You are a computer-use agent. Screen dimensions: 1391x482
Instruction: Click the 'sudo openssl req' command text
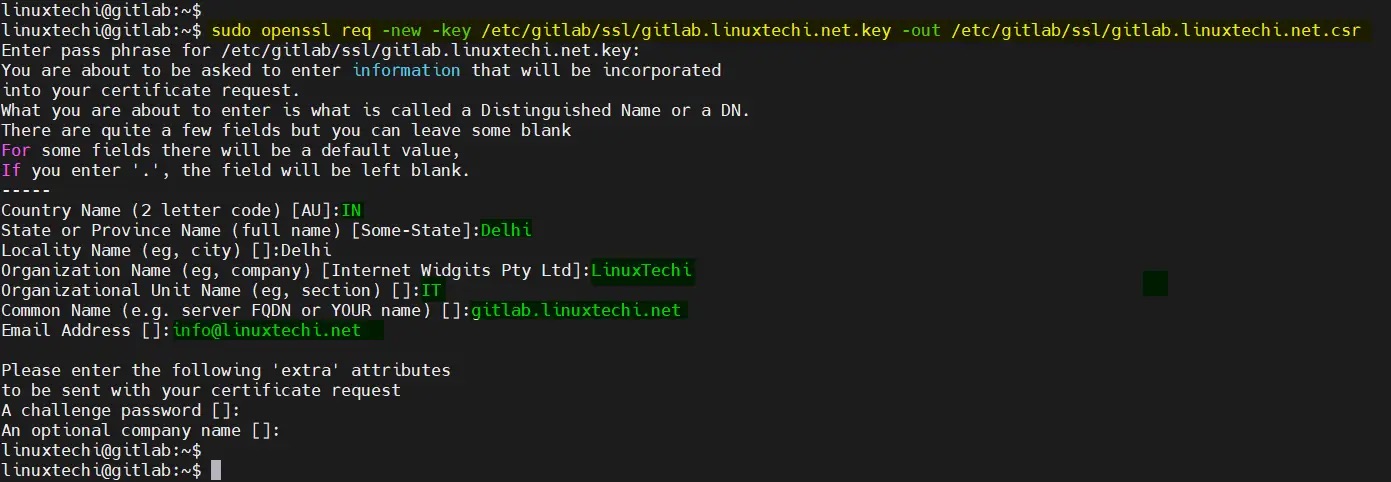pos(285,30)
